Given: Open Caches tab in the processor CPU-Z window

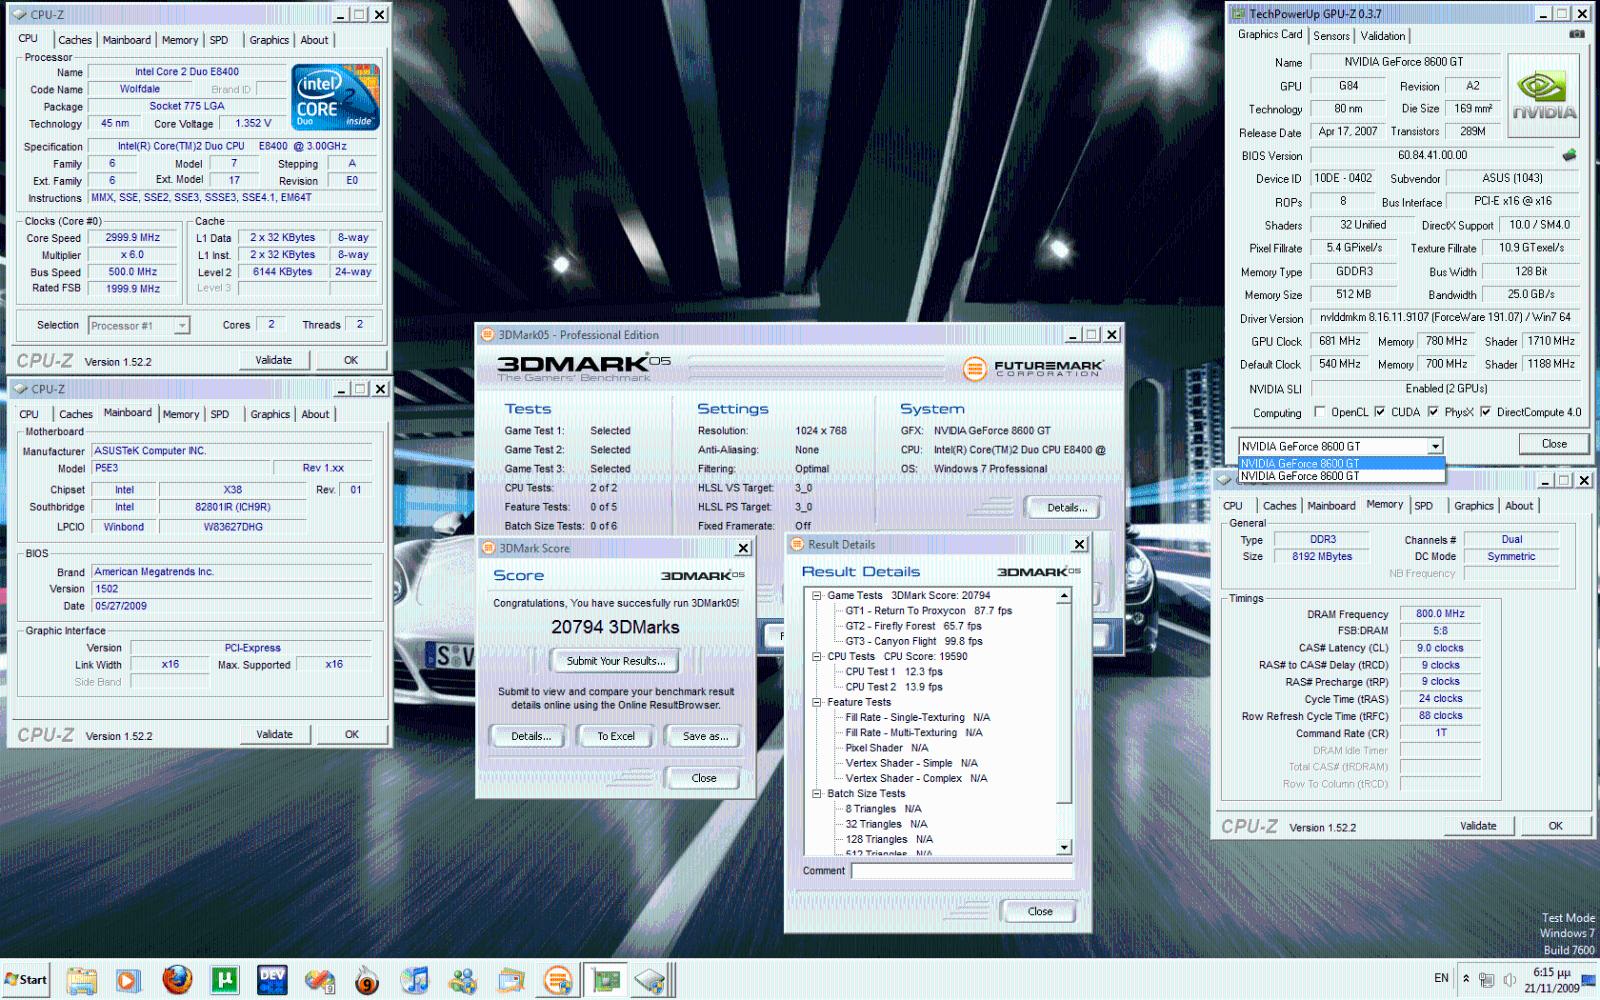Looking at the screenshot, I should click(x=75, y=40).
